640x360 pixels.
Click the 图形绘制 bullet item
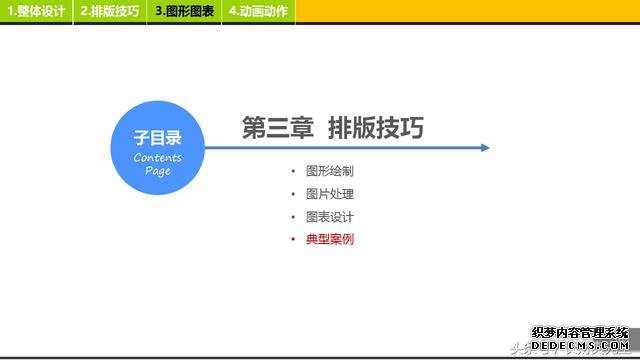tap(330, 171)
